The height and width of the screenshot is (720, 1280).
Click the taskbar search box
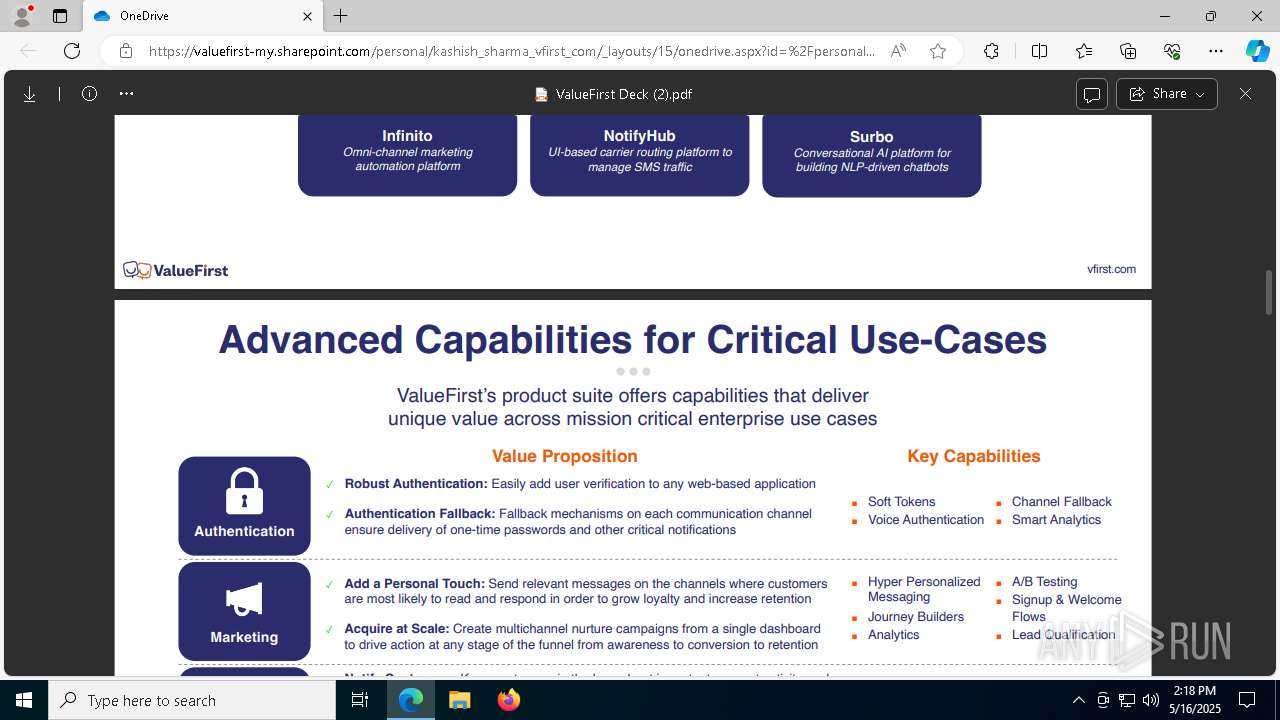coord(192,700)
